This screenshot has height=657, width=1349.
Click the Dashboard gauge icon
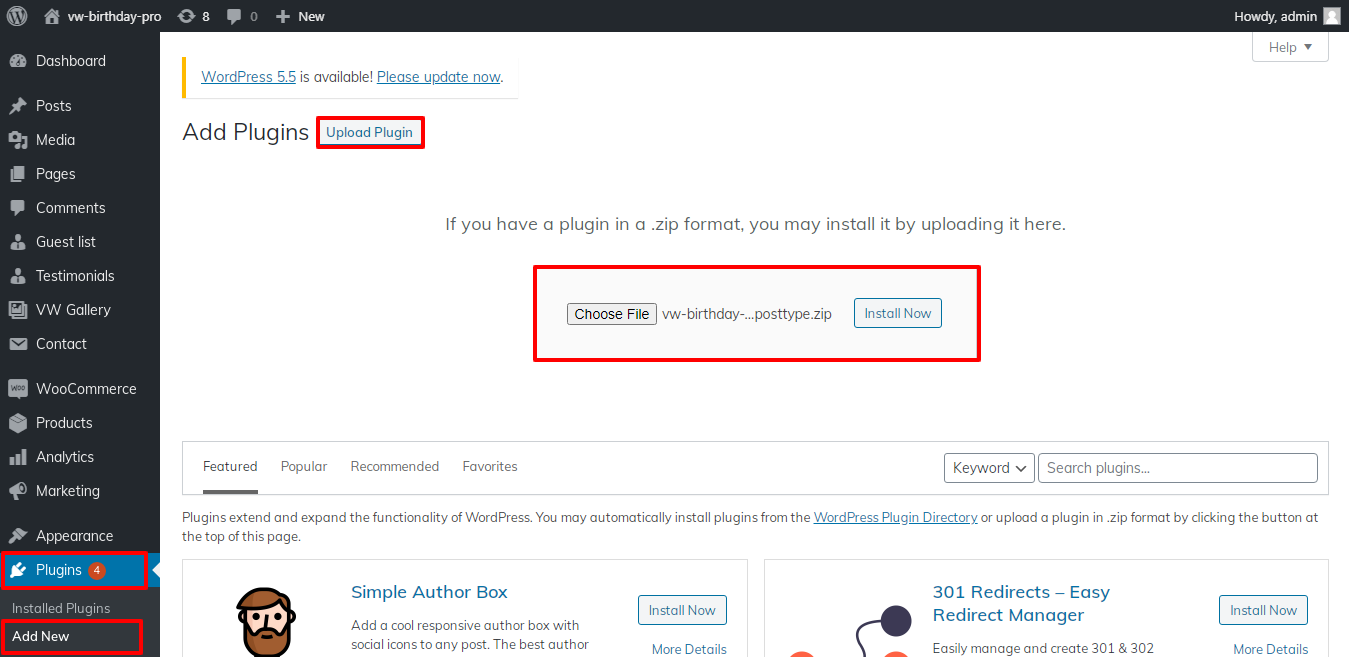tap(17, 61)
